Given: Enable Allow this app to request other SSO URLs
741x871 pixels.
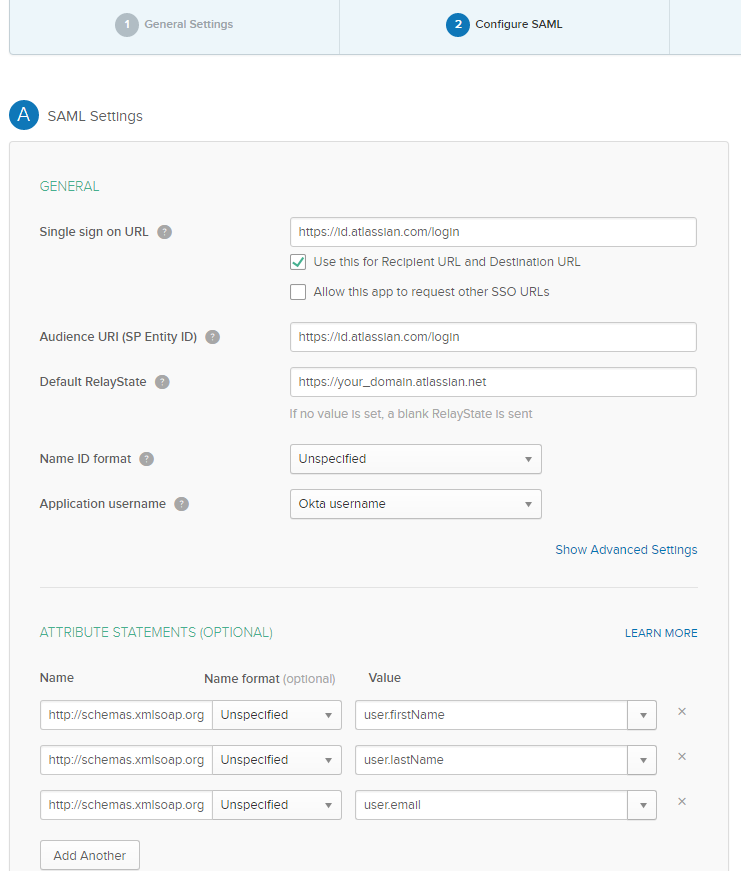Looking at the screenshot, I should click(298, 292).
